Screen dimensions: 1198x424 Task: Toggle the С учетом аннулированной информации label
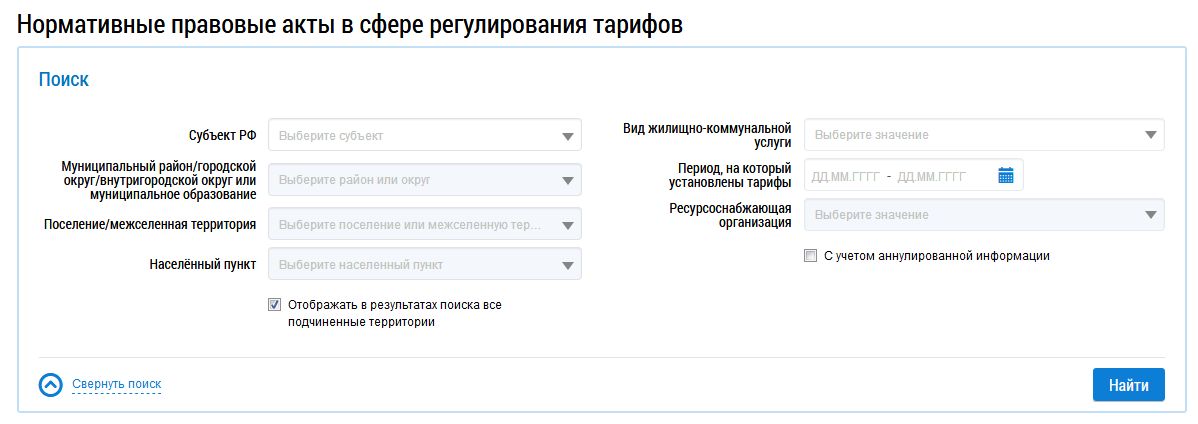pos(937,256)
